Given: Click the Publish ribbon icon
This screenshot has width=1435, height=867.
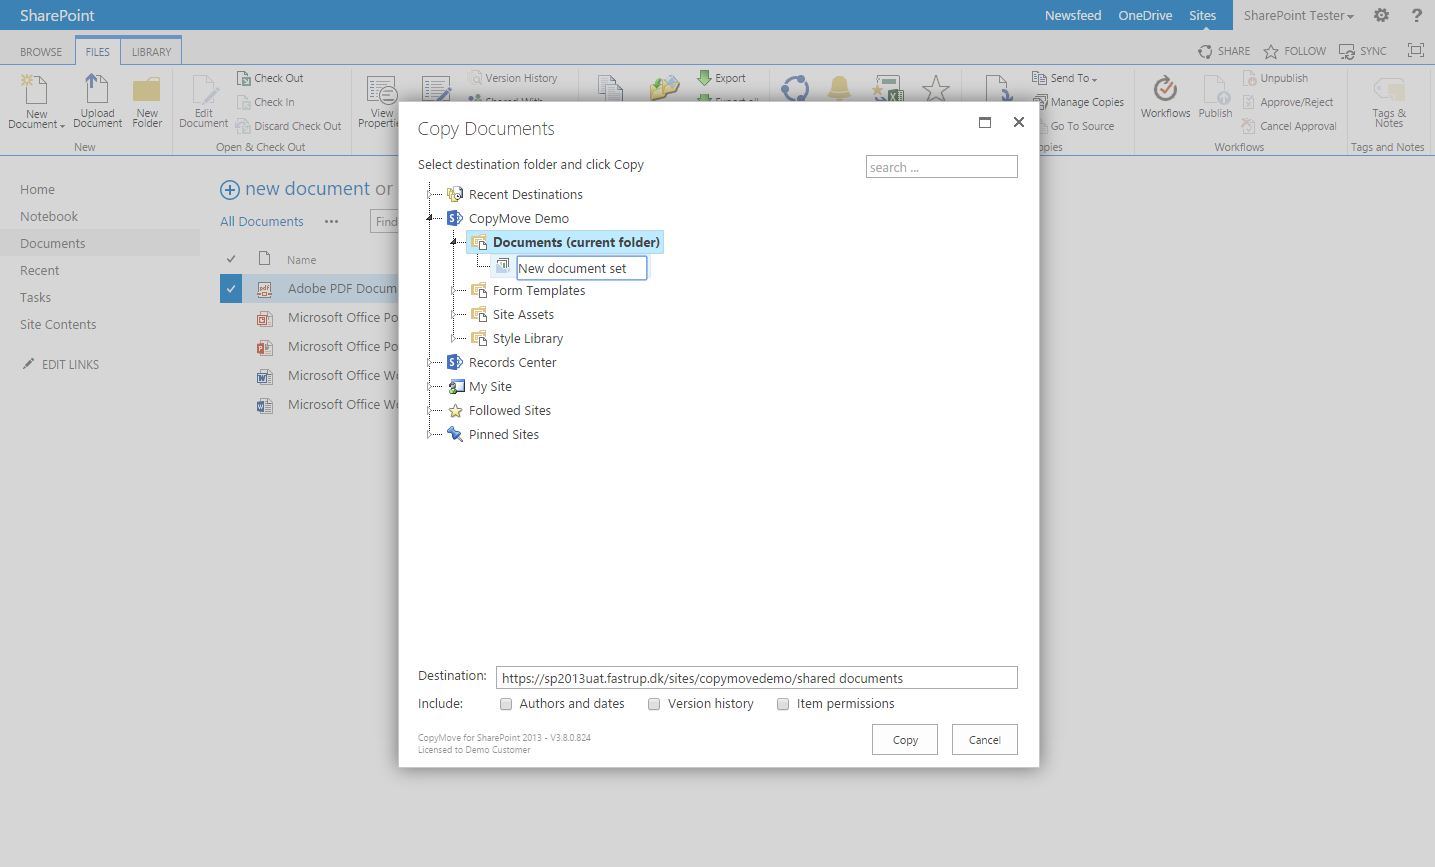Looking at the screenshot, I should coord(1216,90).
